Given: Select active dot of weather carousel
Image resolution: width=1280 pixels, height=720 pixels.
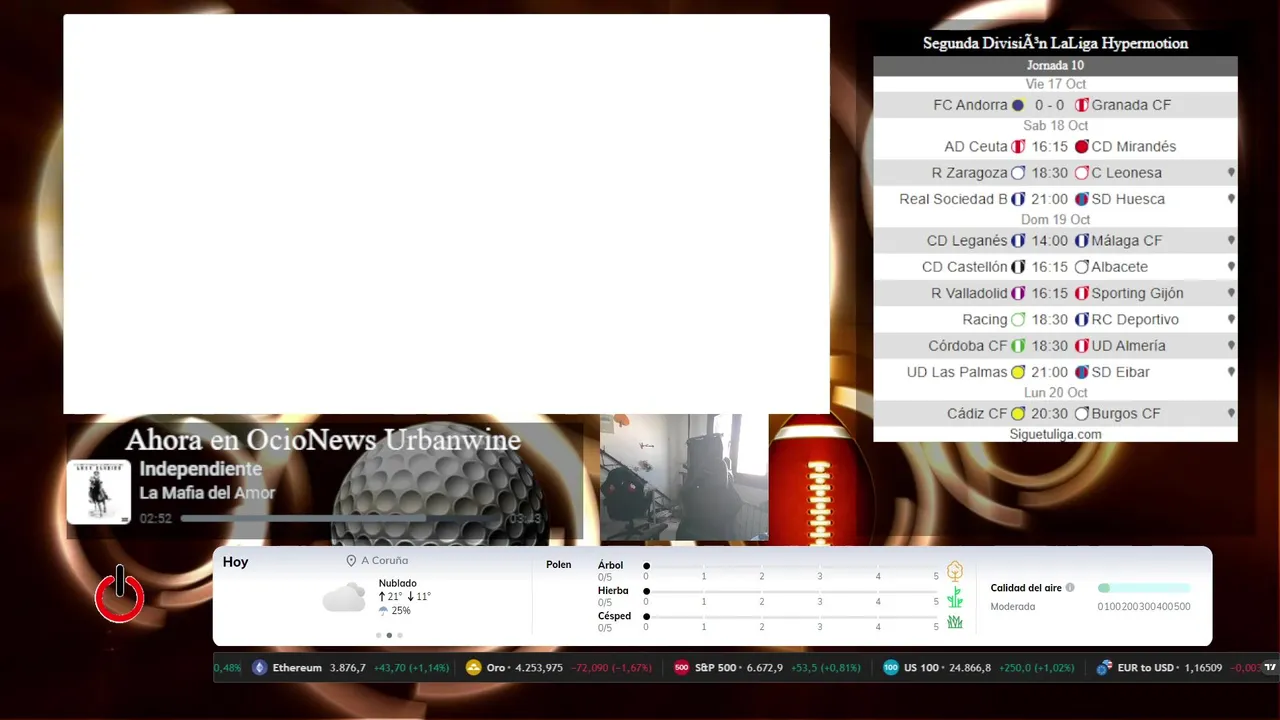Looking at the screenshot, I should click(x=389, y=635).
